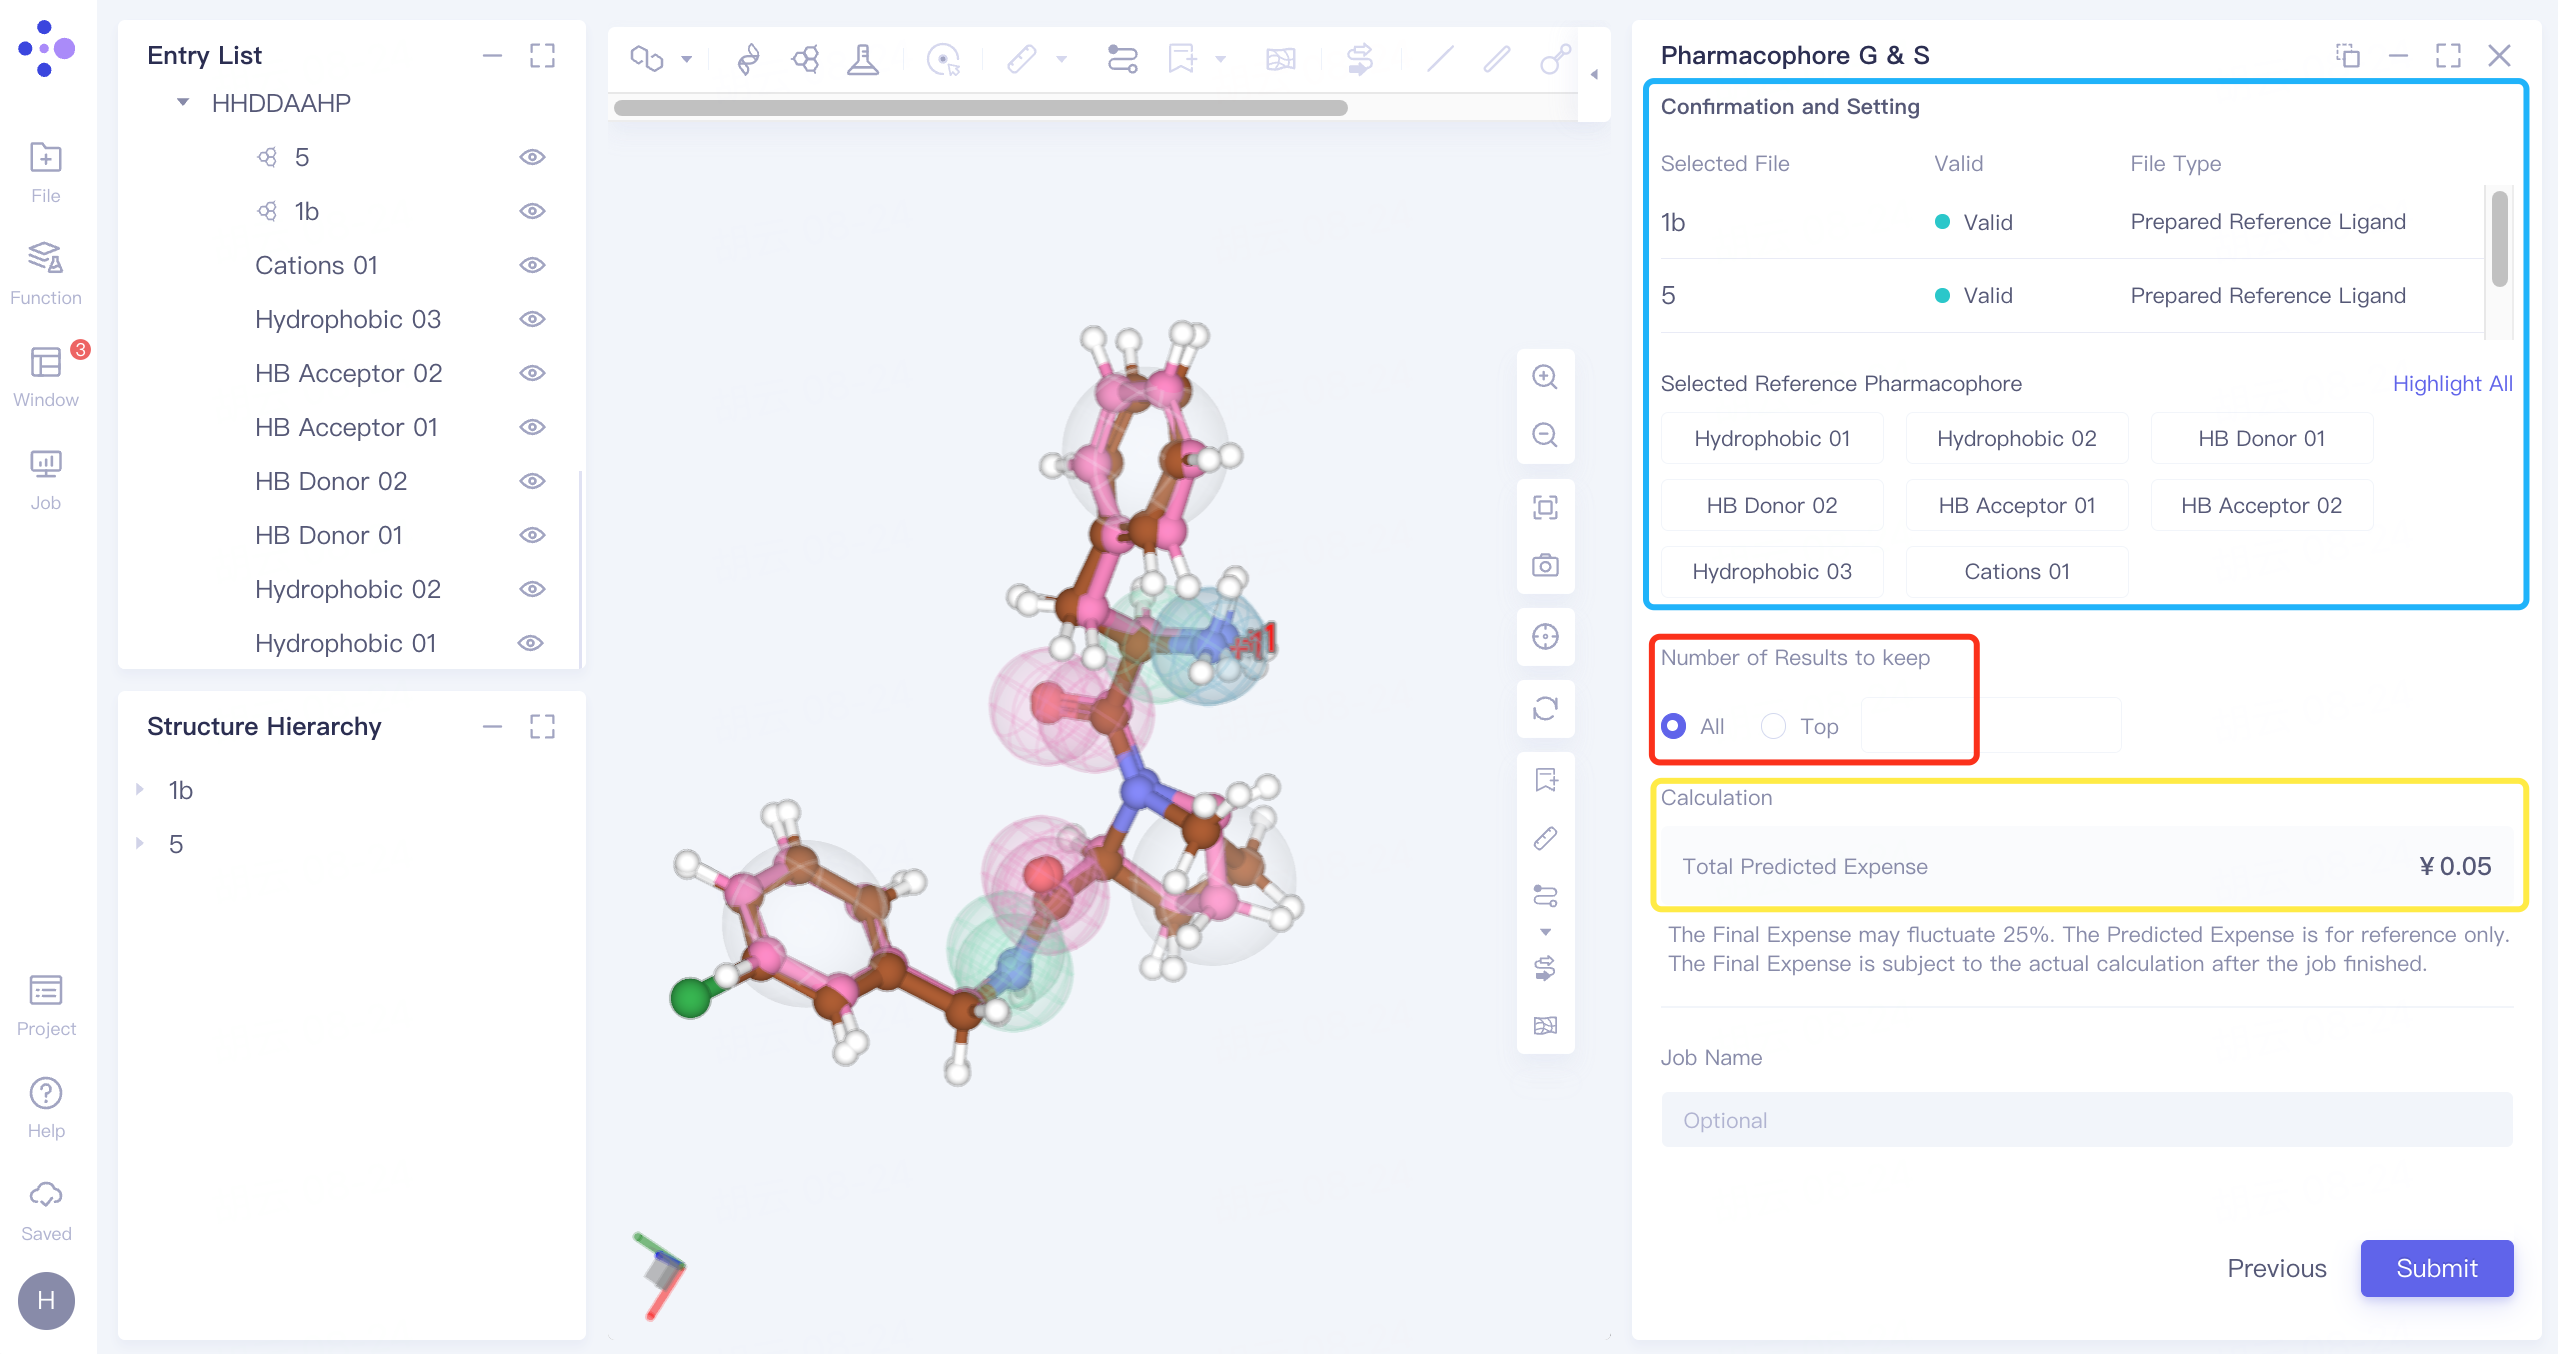Click the app logo icon
Image resolution: width=2558 pixels, height=1354 pixels.
[x=46, y=48]
